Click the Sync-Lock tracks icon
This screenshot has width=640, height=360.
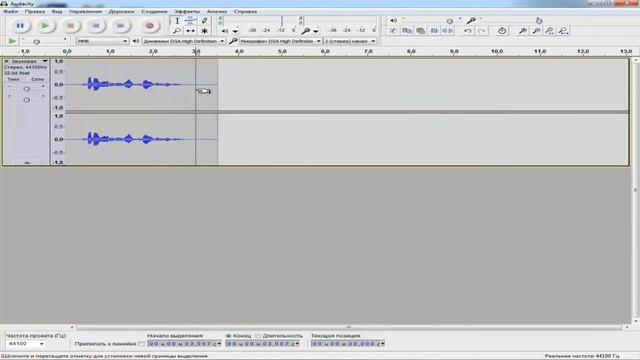pyautogui.click(x=502, y=31)
